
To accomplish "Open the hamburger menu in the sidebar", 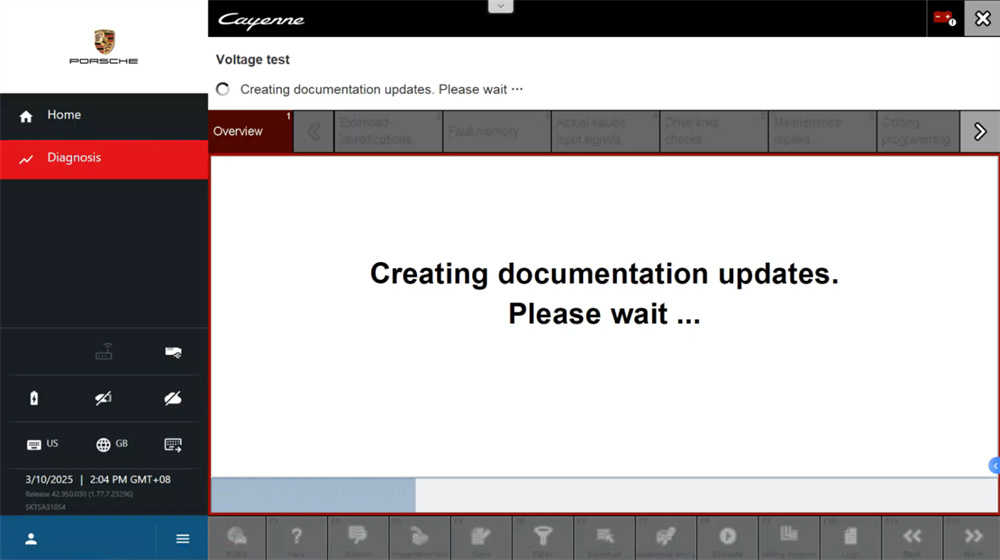I will tap(182, 539).
